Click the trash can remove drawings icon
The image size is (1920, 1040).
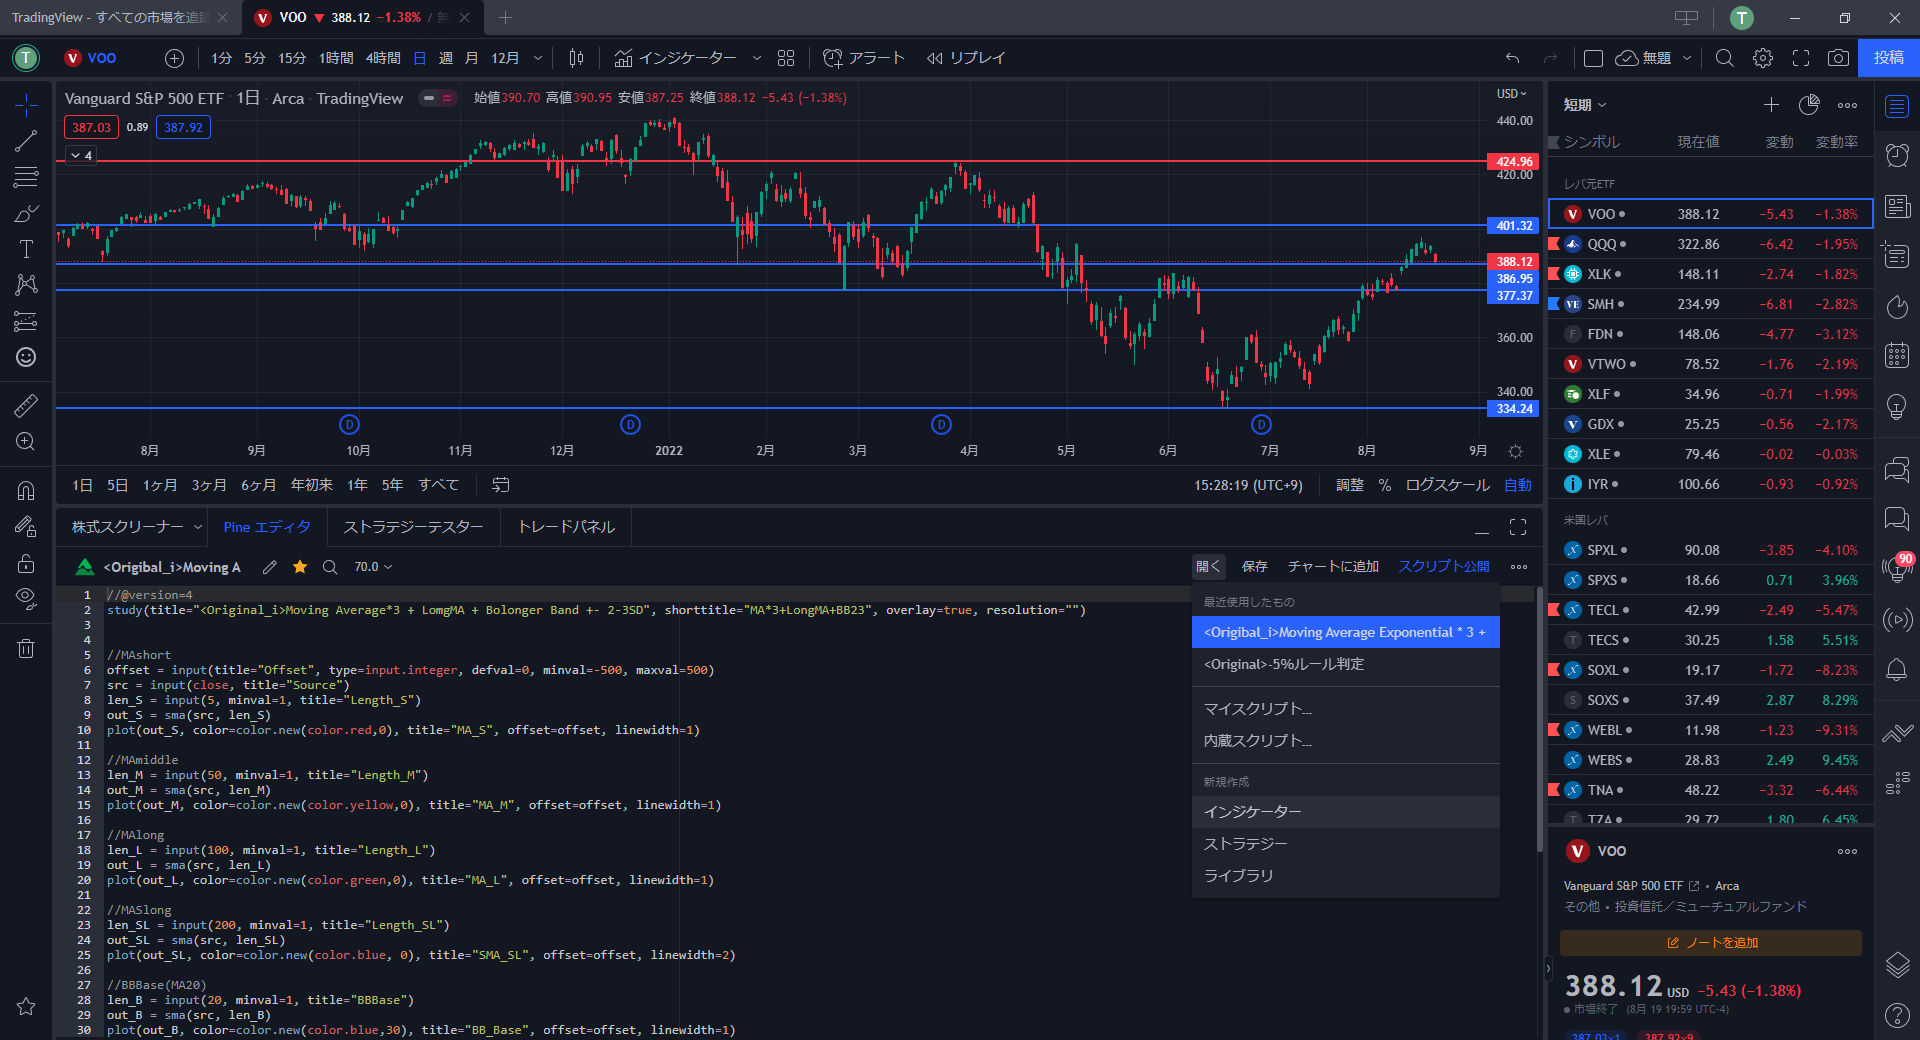(26, 648)
